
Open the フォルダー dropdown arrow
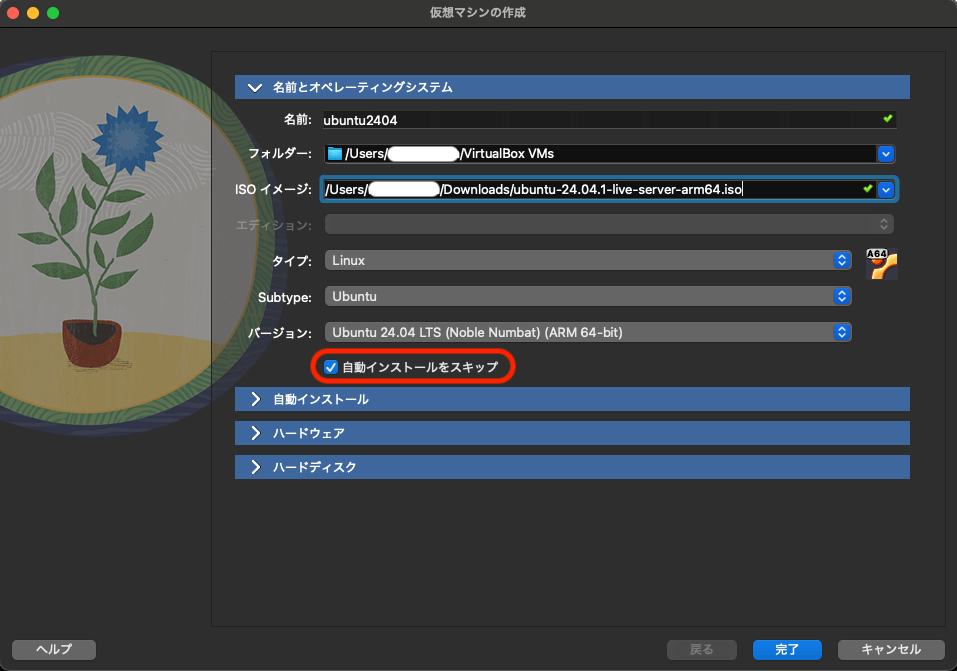click(x=886, y=154)
